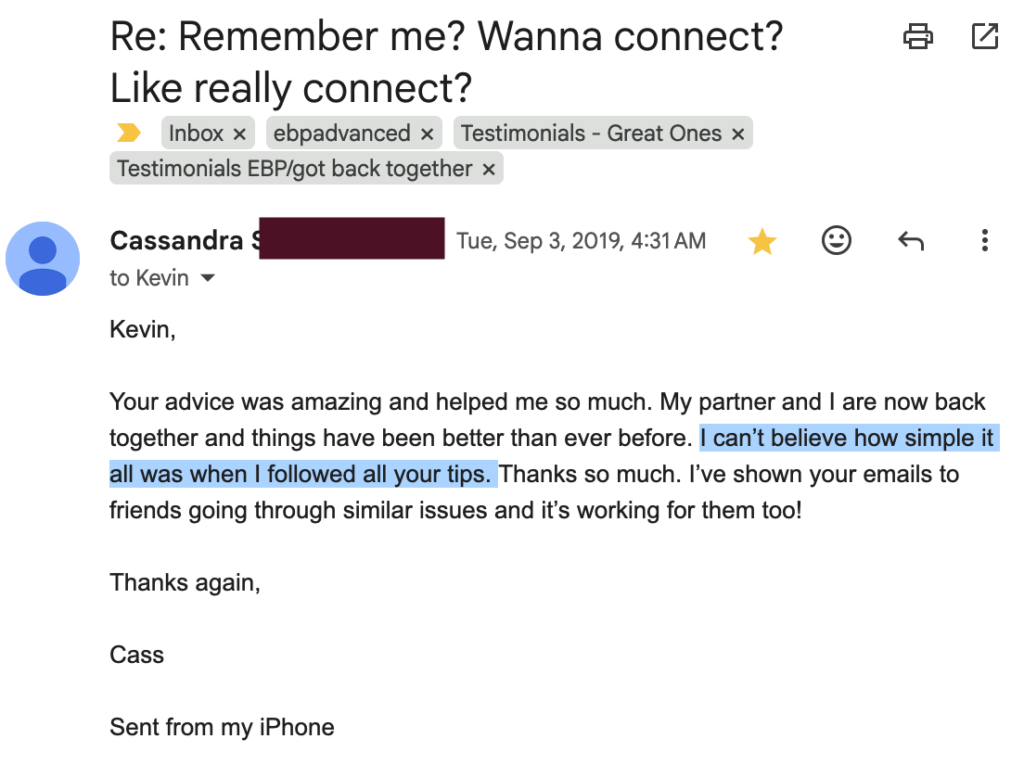Image resolution: width=1024 pixels, height=777 pixels.
Task: Open the ebpadvanced label
Action: coord(342,133)
